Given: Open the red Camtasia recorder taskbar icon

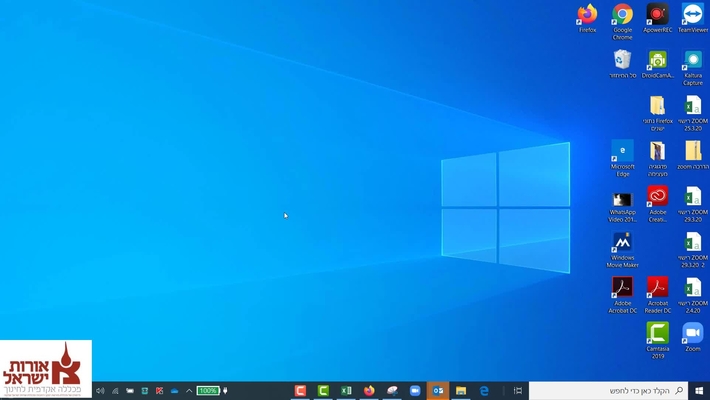Looking at the screenshot, I should (x=300, y=390).
